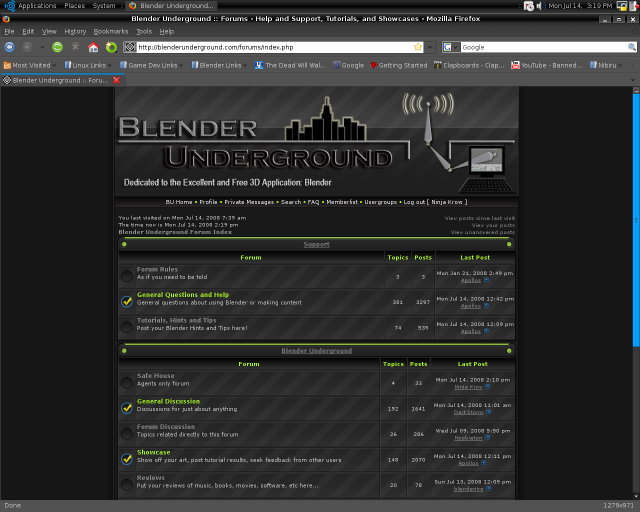The height and width of the screenshot is (512, 640).
Task: Open the Applications menu in top panel
Action: click(37, 6)
